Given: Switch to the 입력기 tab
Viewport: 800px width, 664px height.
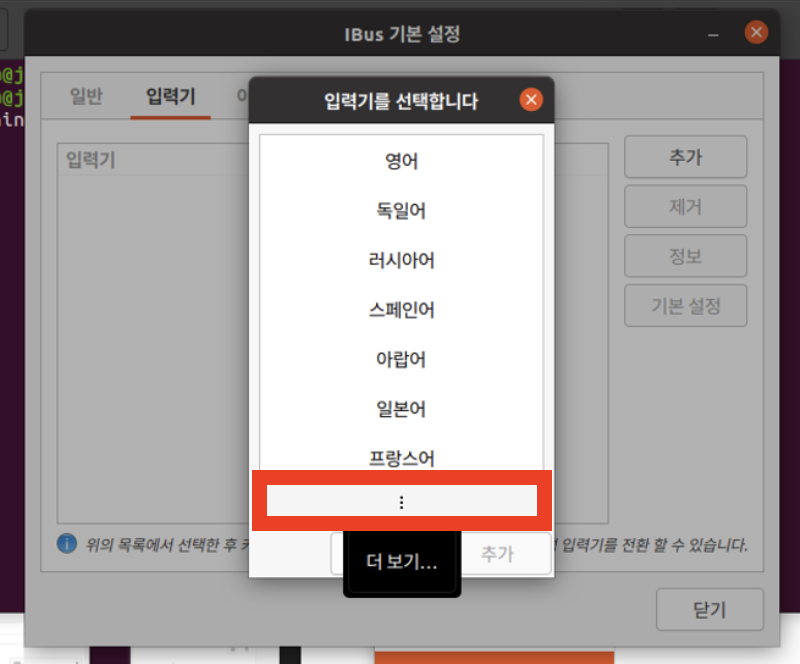Looking at the screenshot, I should pos(170,96).
